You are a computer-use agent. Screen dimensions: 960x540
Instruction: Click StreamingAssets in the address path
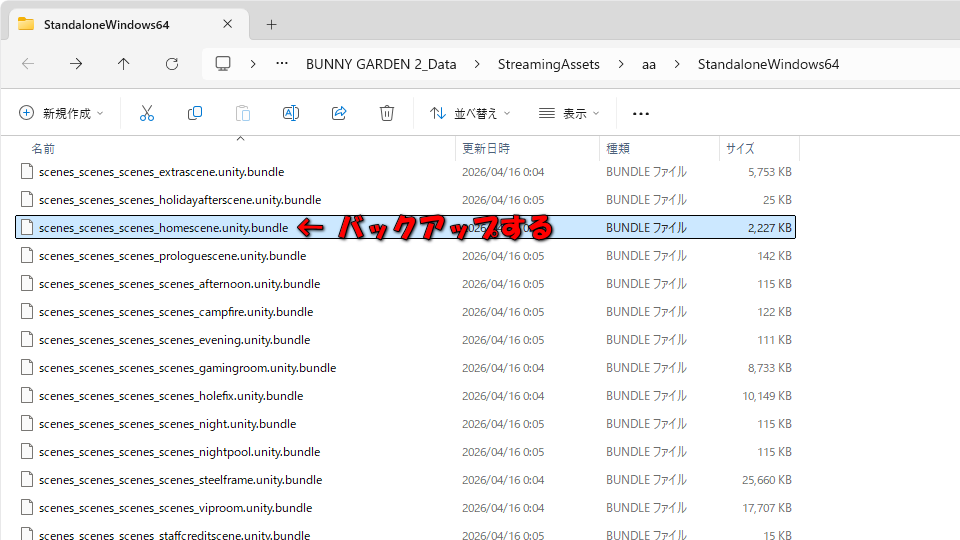point(548,64)
